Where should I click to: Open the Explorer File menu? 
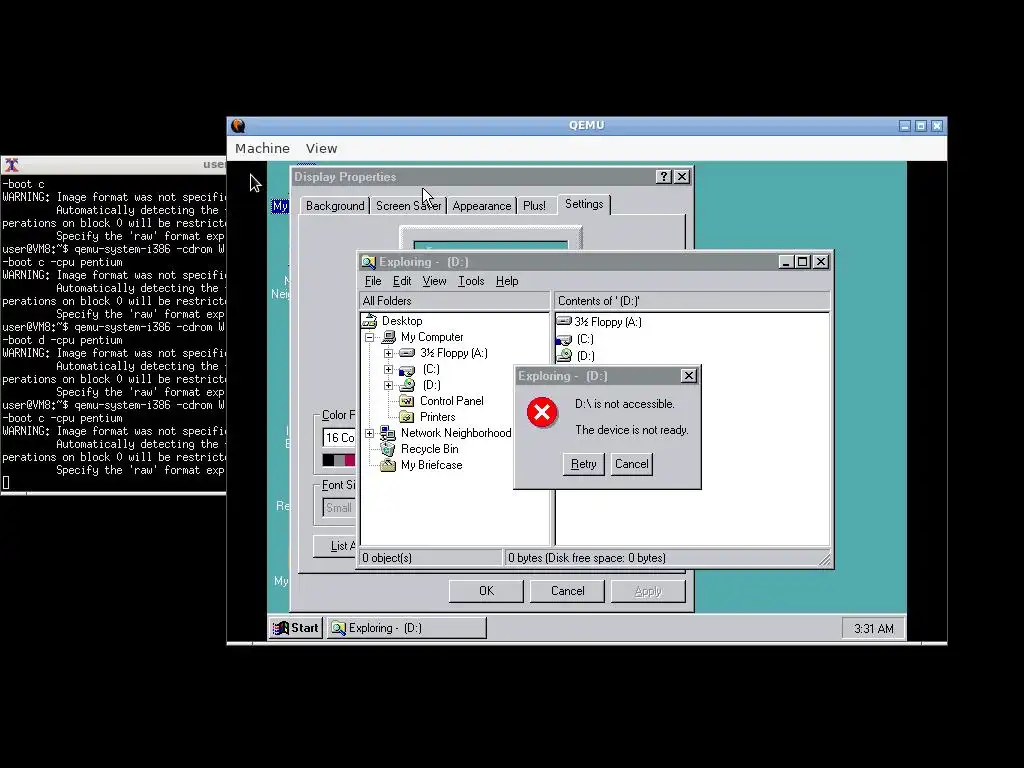pyautogui.click(x=373, y=281)
